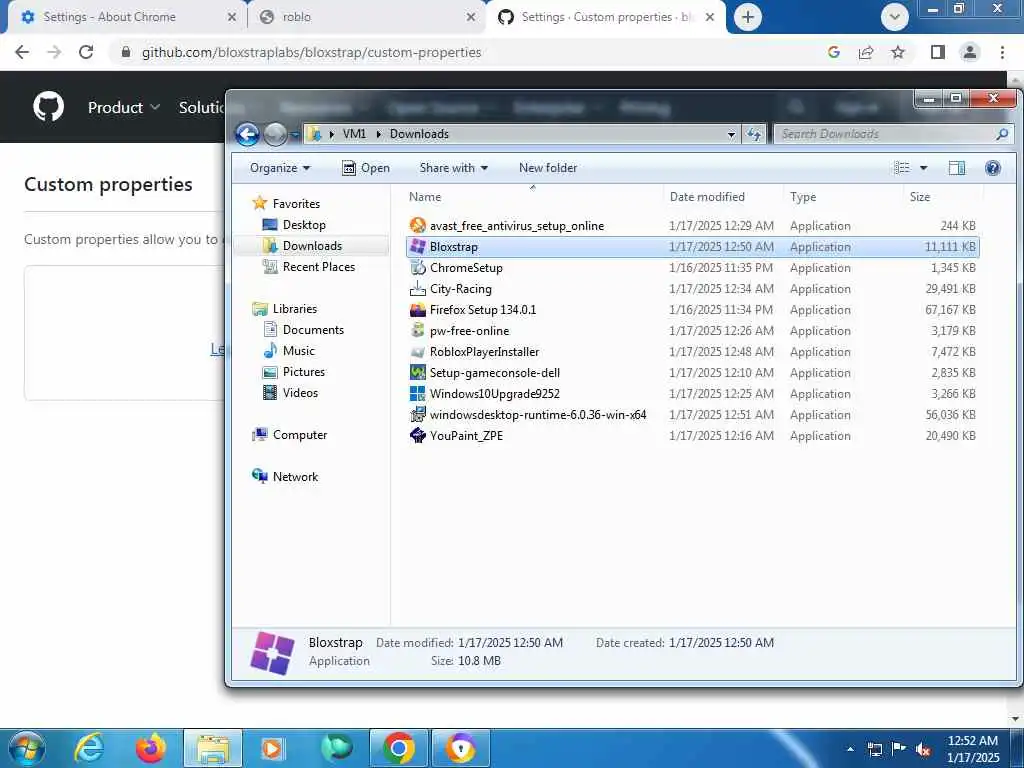Click the VM1 breadcrumb arrow in address bar
Screen dimensions: 1024x768
pyautogui.click(x=377, y=134)
